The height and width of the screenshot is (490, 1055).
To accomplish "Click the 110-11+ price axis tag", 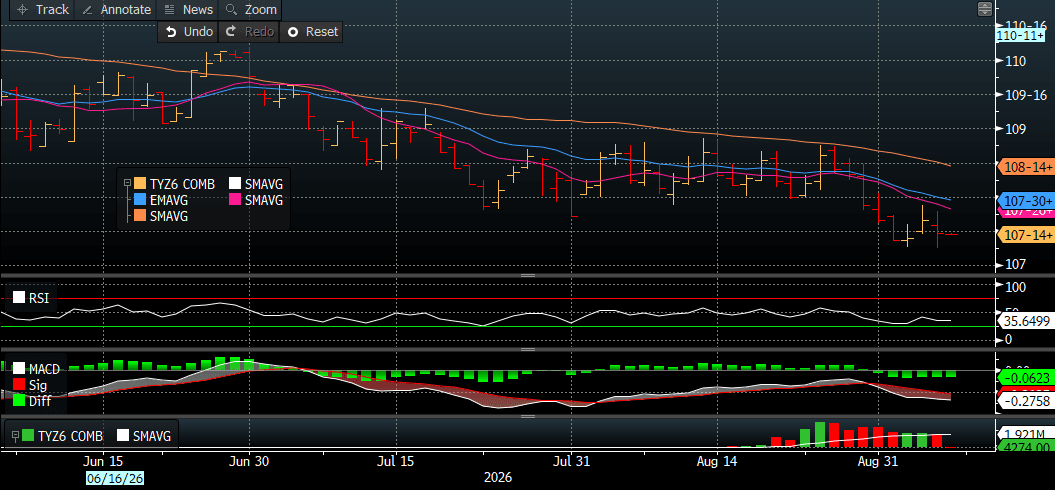I will click(1021, 36).
